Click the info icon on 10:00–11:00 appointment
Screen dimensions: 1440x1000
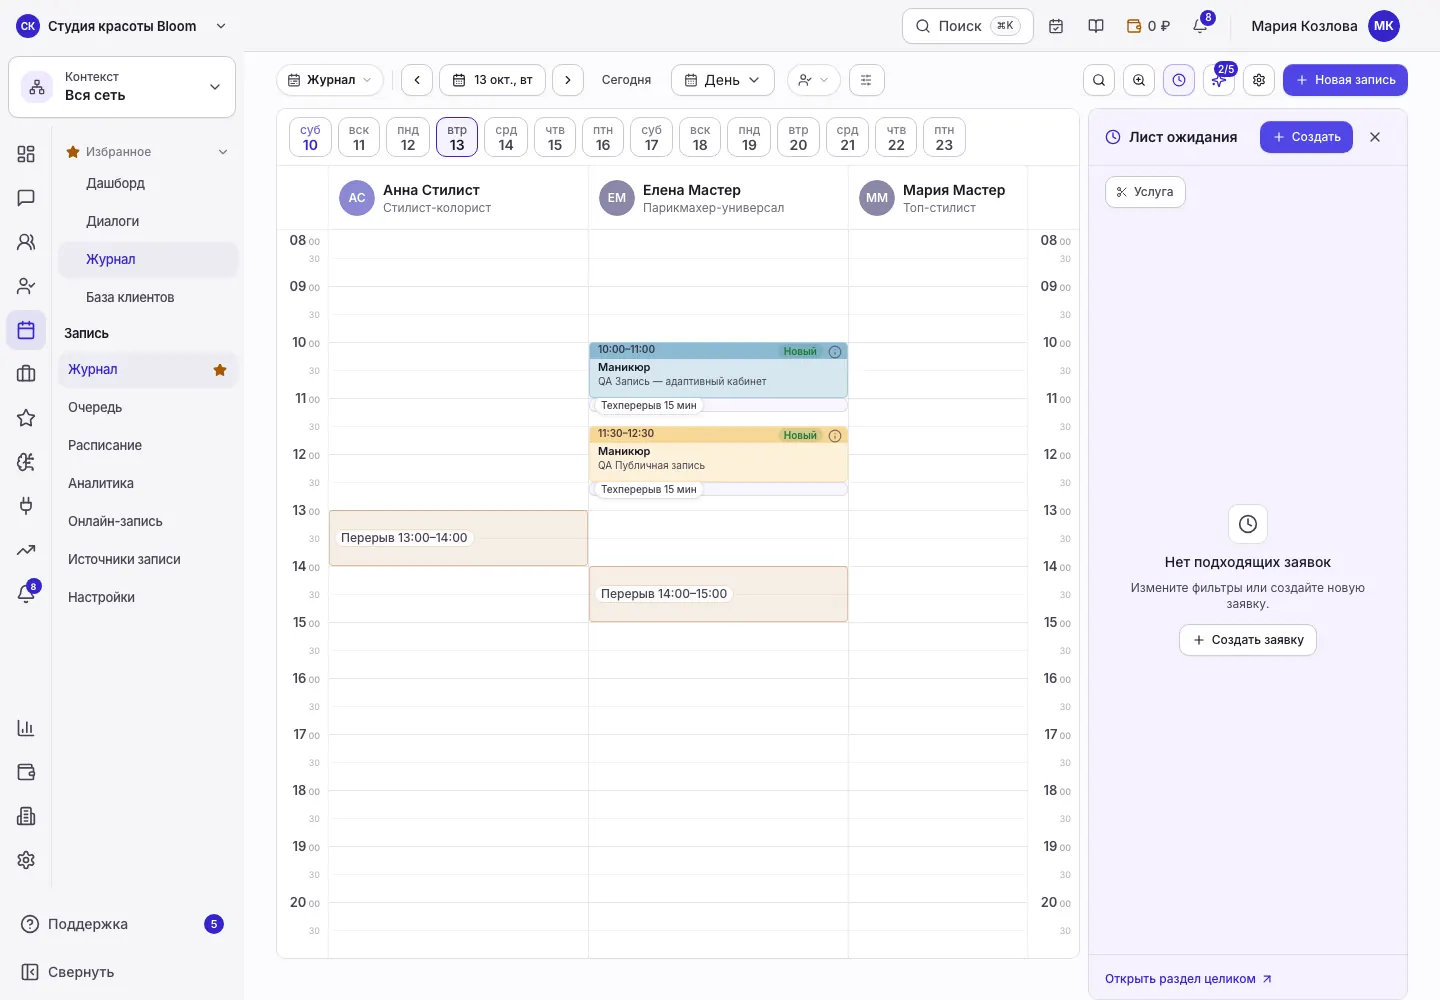coord(835,352)
